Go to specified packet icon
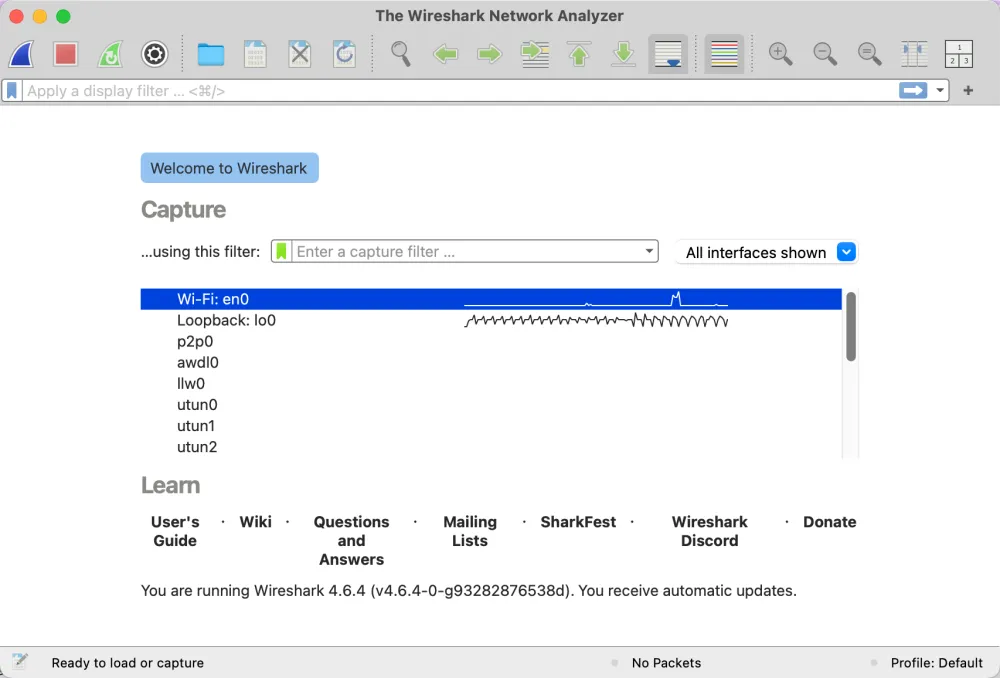This screenshot has height=678, width=1000. (534, 54)
